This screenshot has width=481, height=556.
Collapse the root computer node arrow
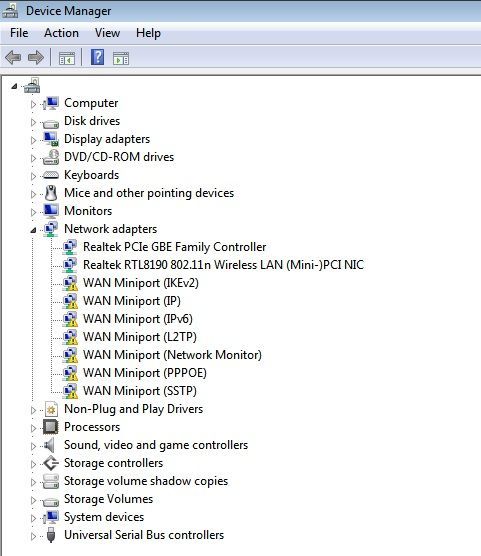click(14, 86)
